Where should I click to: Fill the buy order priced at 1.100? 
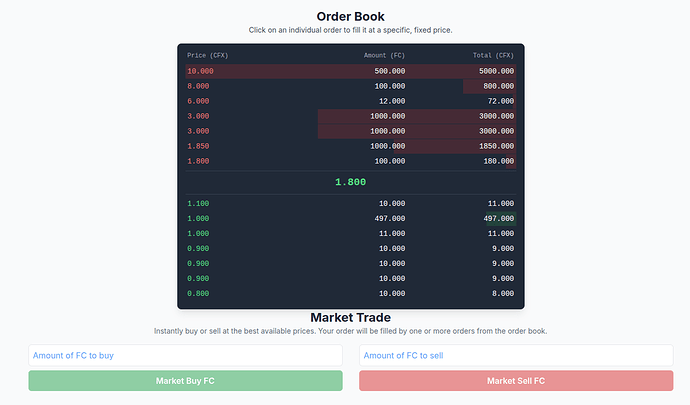(x=350, y=204)
